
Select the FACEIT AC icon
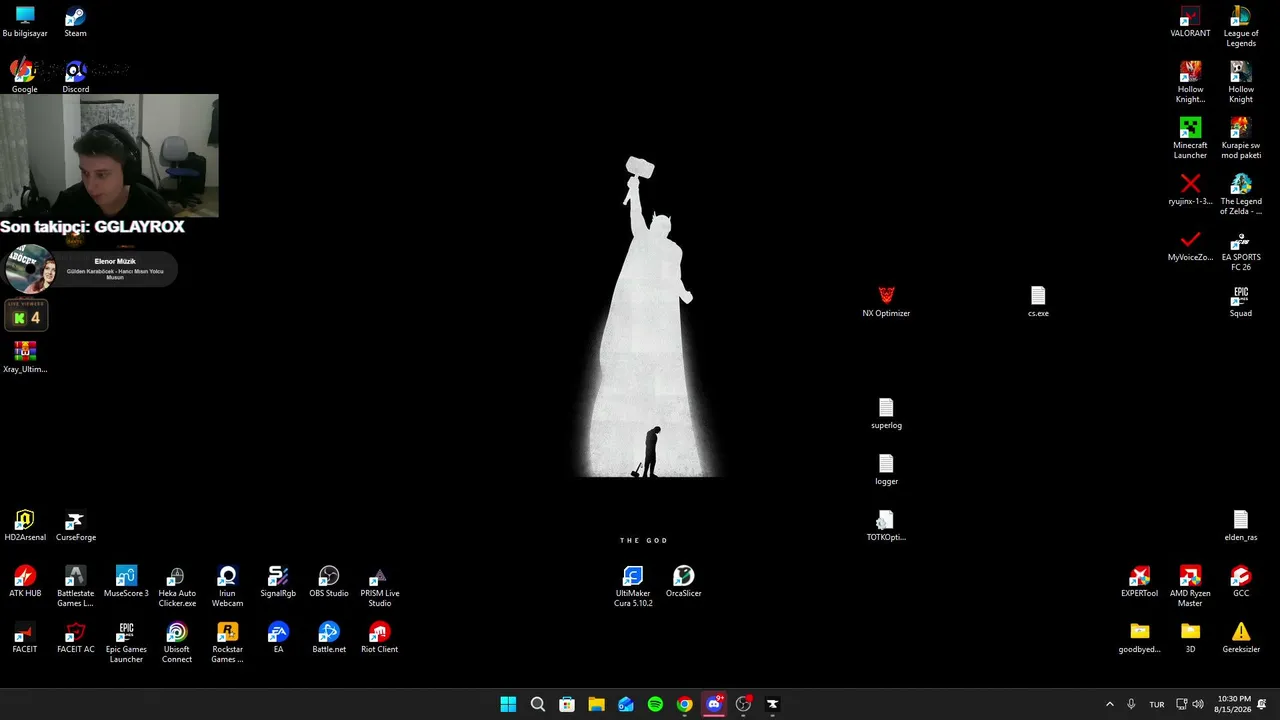click(75, 638)
